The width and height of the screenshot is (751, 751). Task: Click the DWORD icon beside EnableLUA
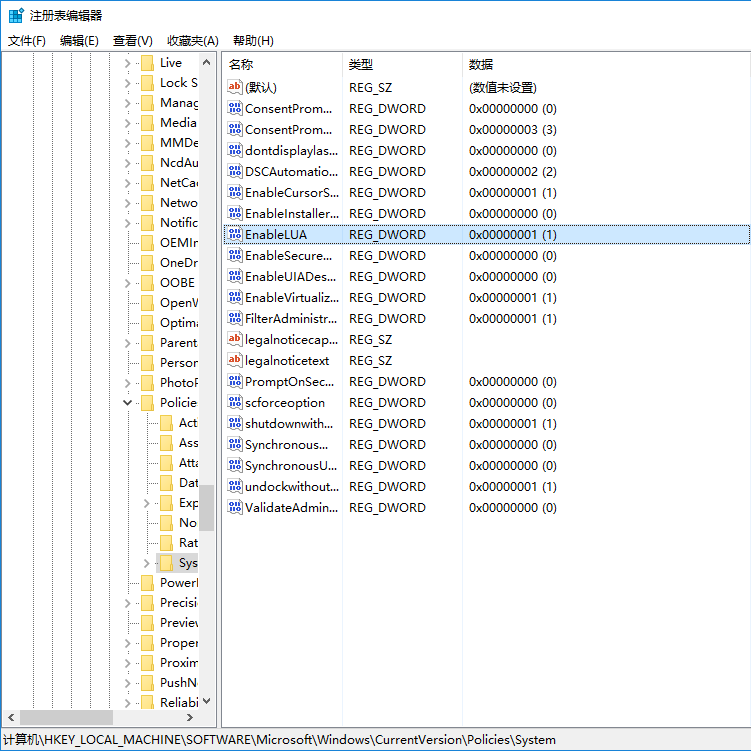click(235, 235)
